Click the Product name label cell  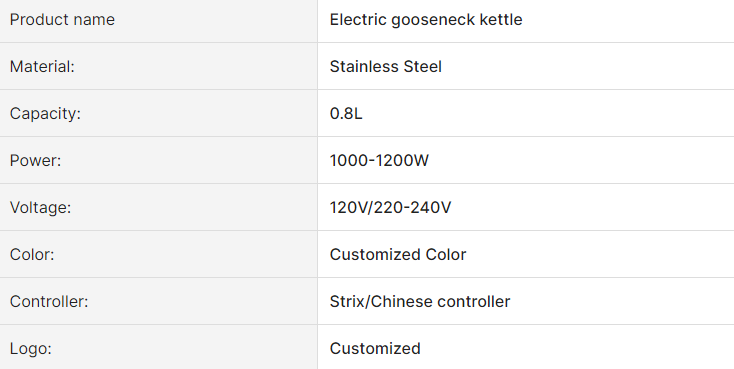pyautogui.click(x=159, y=20)
